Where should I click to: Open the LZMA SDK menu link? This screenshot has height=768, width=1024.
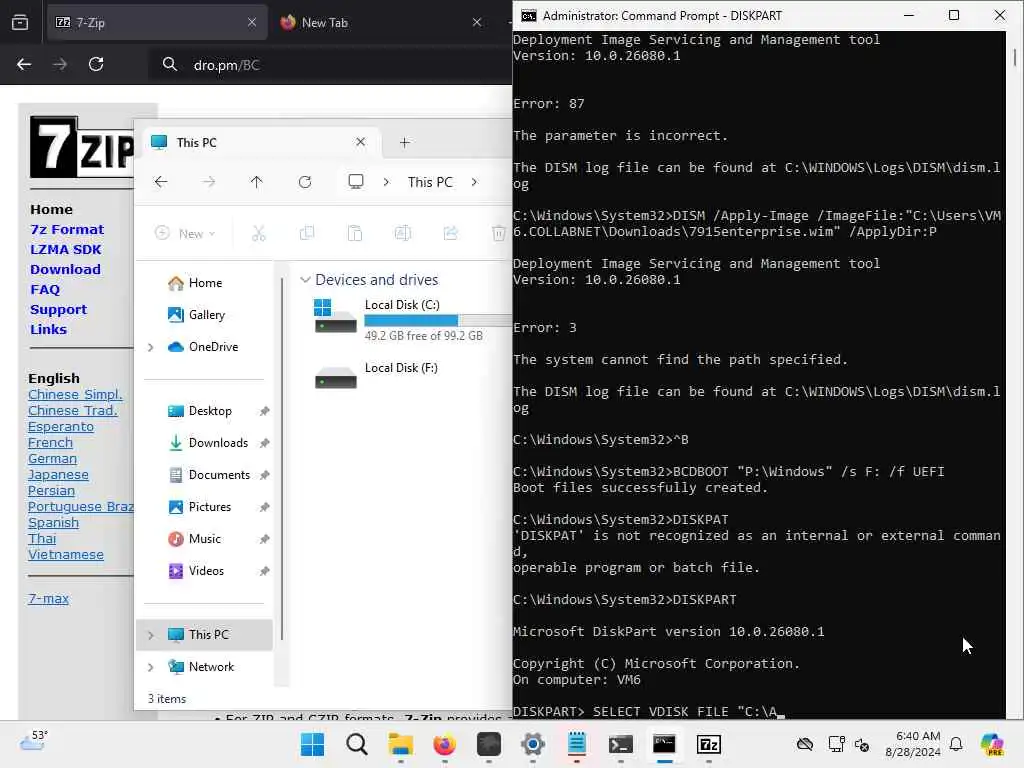65,249
